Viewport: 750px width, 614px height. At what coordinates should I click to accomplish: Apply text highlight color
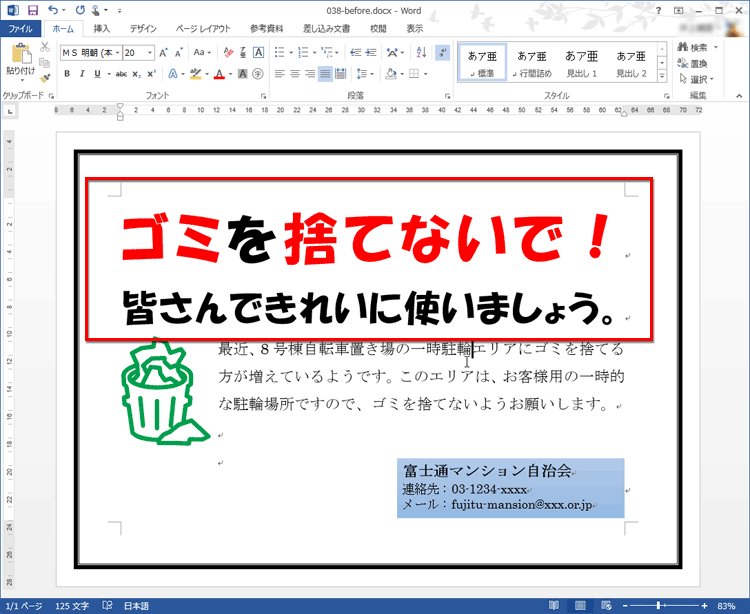pos(196,74)
